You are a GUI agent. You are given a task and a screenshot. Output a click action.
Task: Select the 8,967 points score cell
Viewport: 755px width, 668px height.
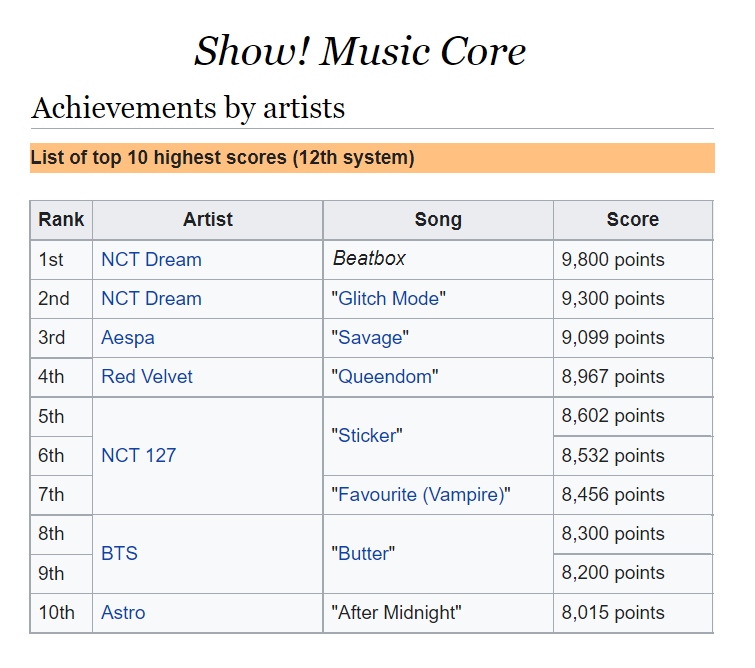pos(633,377)
